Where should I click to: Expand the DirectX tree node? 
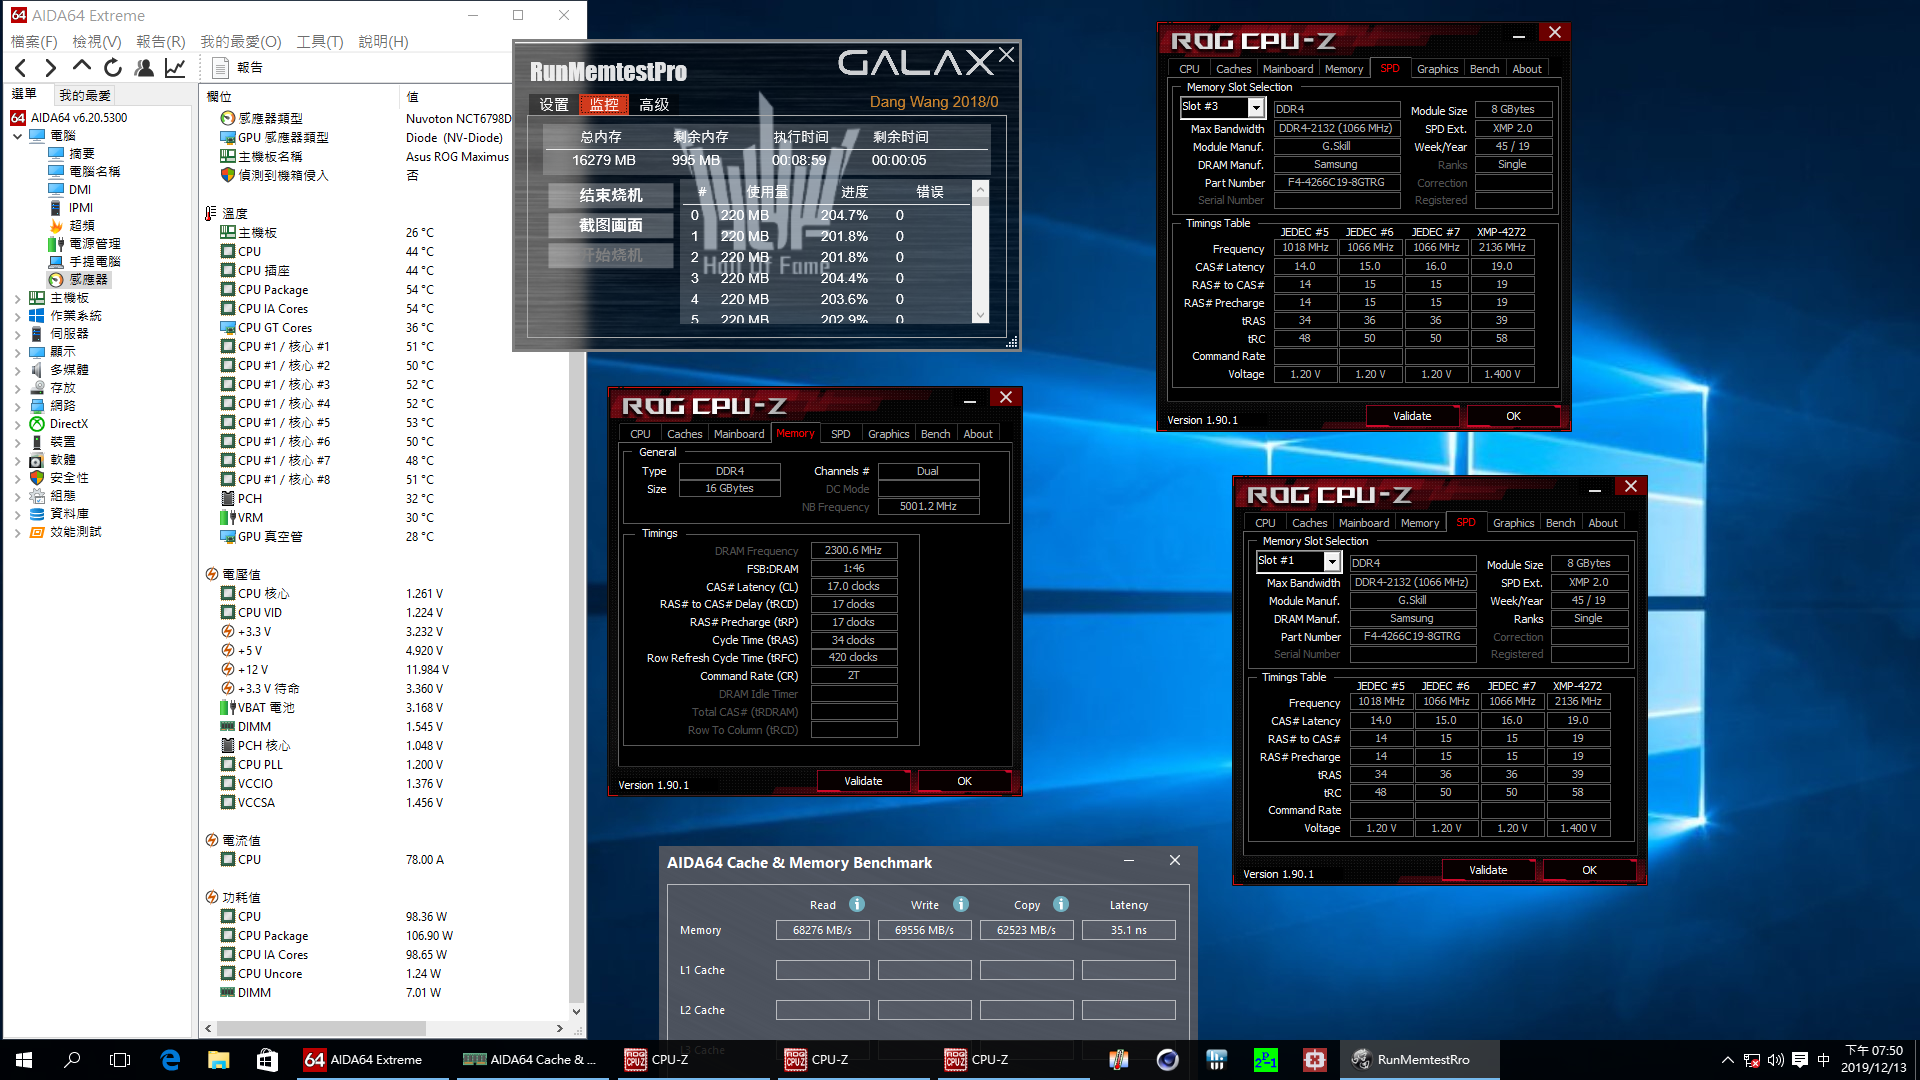click(17, 424)
